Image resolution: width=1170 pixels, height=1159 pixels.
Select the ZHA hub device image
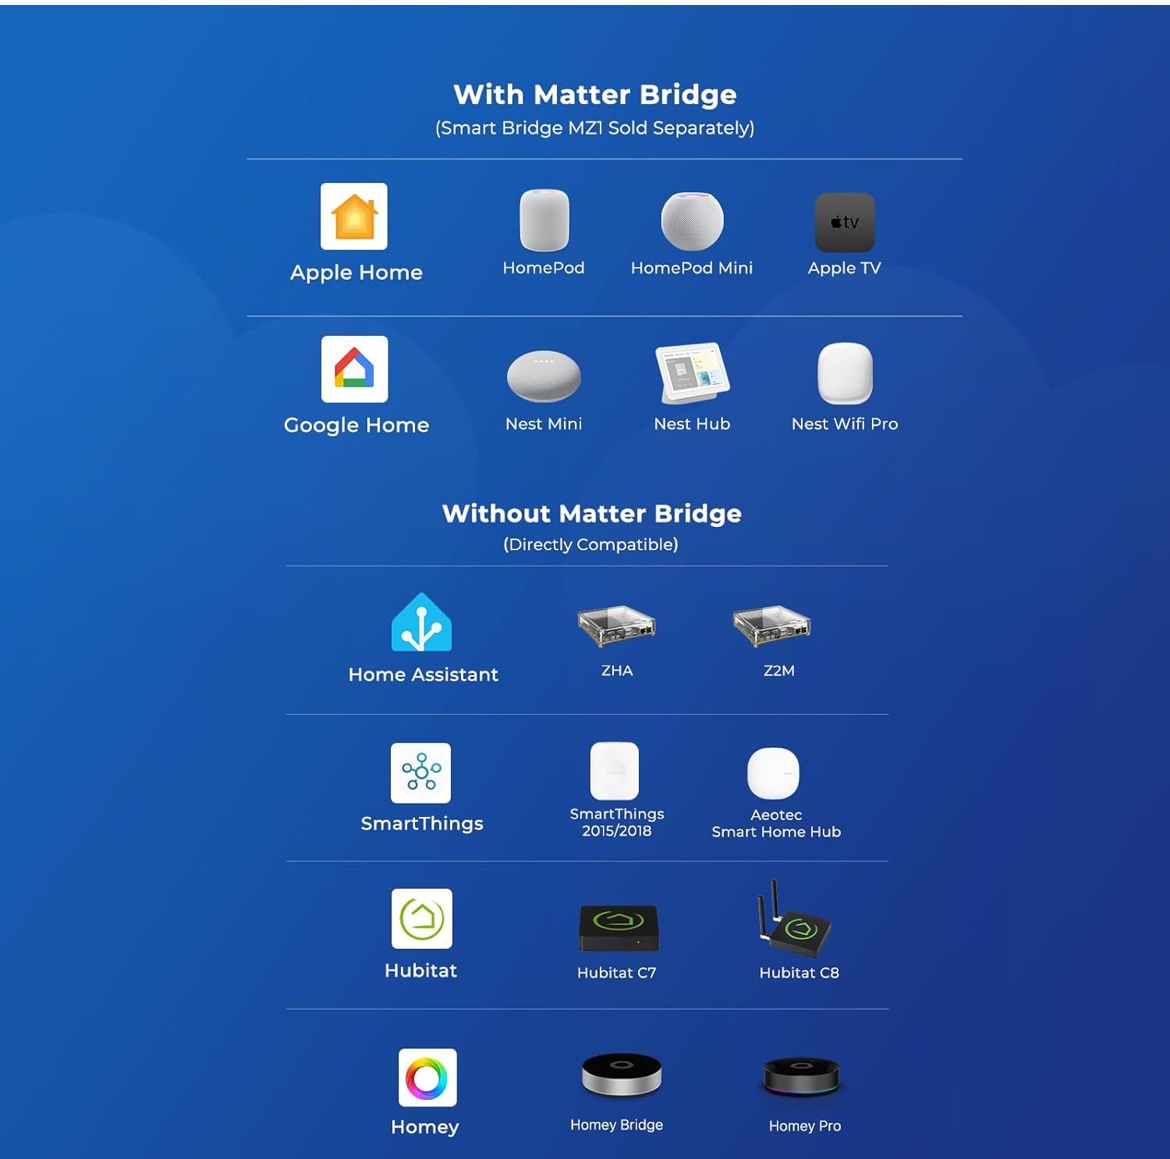coord(616,626)
